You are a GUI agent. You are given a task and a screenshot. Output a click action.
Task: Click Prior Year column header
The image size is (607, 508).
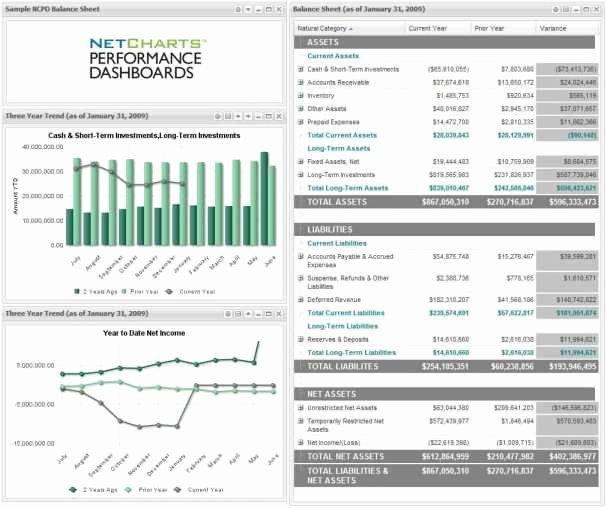pos(504,28)
